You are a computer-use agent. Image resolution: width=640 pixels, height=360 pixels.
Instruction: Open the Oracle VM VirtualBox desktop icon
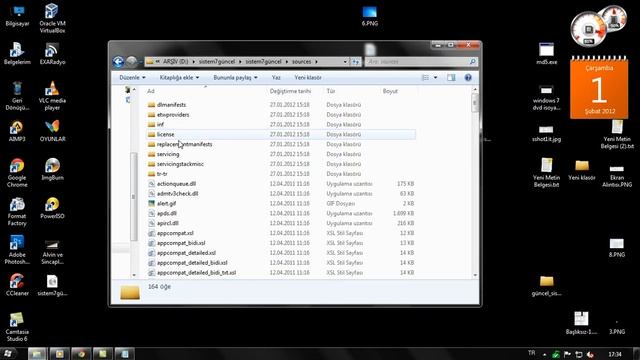pos(52,18)
